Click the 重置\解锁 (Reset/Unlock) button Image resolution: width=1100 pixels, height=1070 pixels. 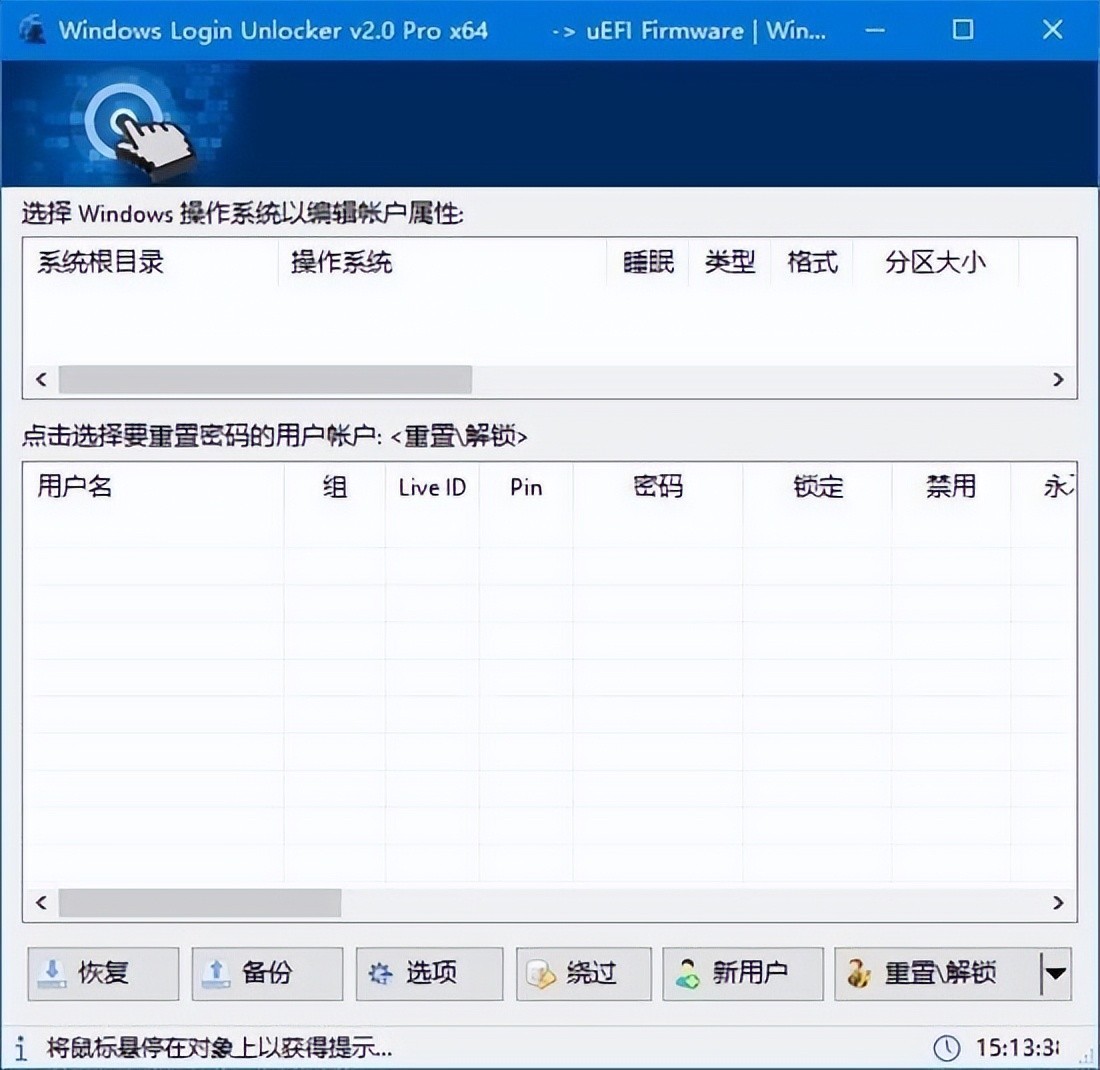coord(937,973)
